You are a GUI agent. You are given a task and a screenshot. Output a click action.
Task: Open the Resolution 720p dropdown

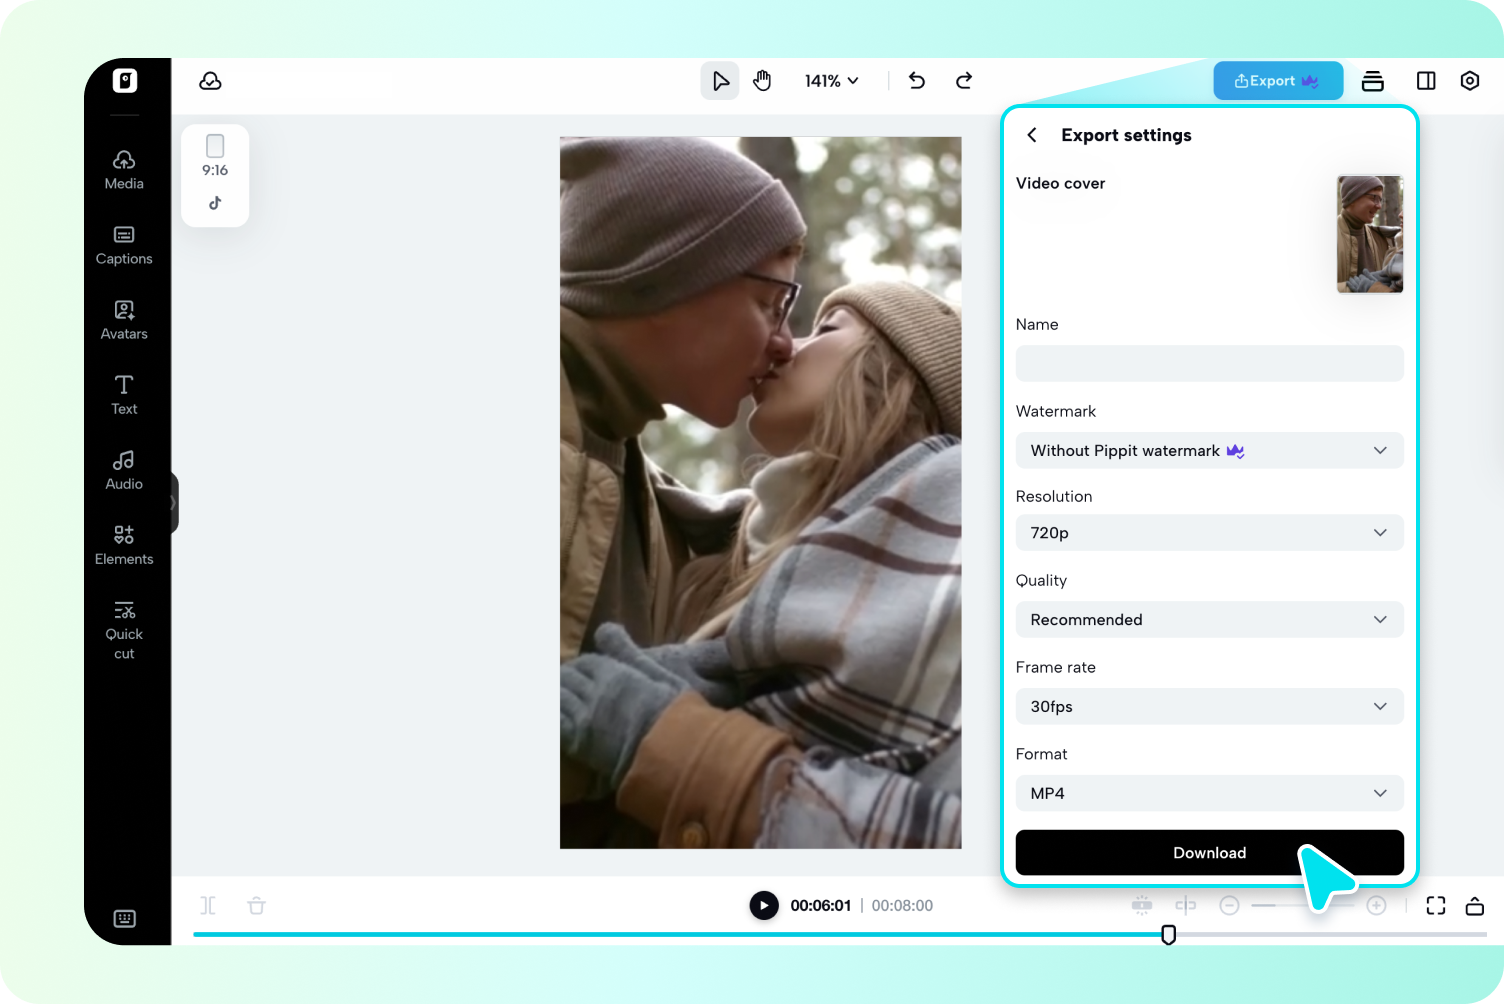(1209, 533)
